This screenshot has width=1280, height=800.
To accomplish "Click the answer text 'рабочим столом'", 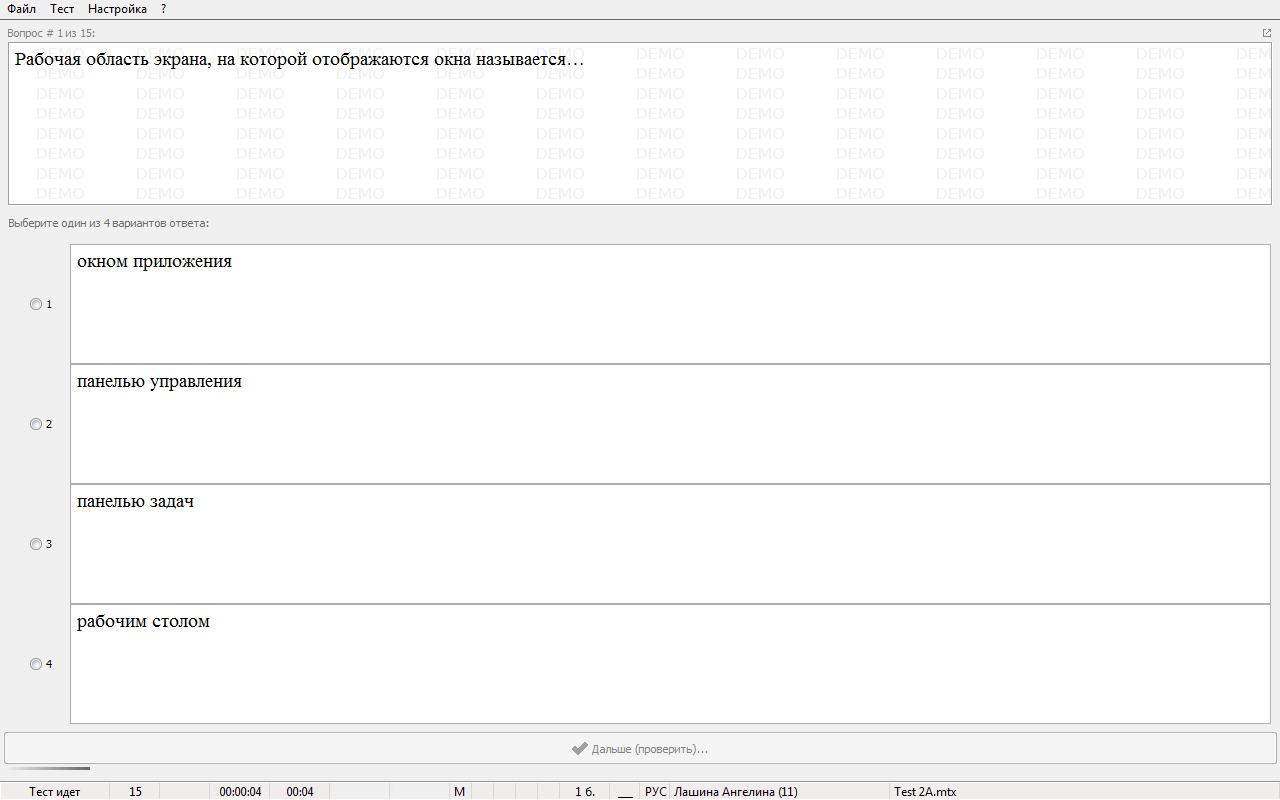I will [143, 622].
